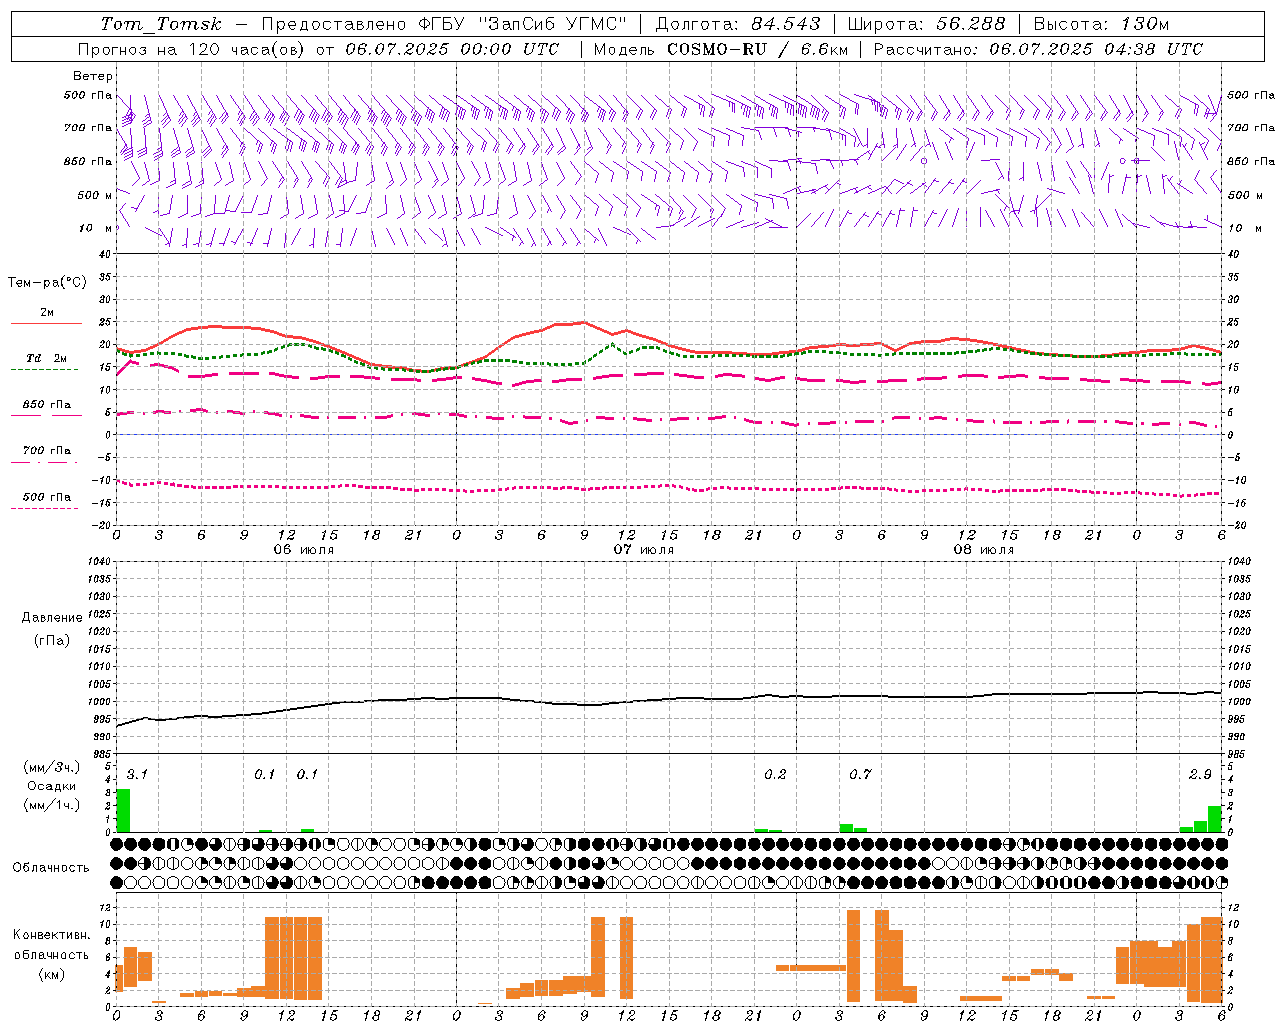The height and width of the screenshot is (1024, 1280).
Task: Click the 0.7 precipitation value label
Action: [x=860, y=774]
